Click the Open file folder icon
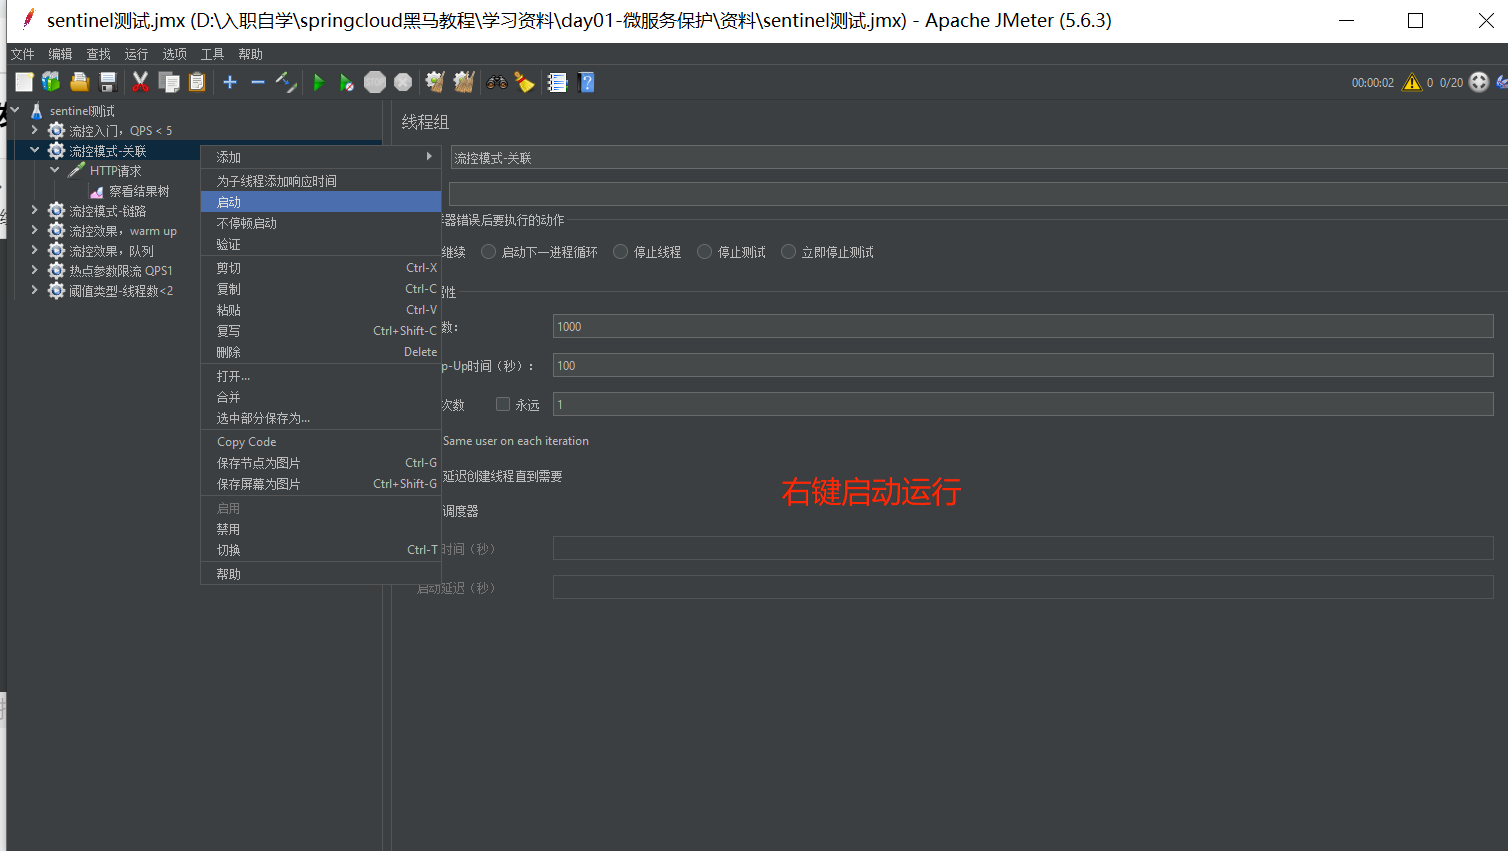 (80, 82)
